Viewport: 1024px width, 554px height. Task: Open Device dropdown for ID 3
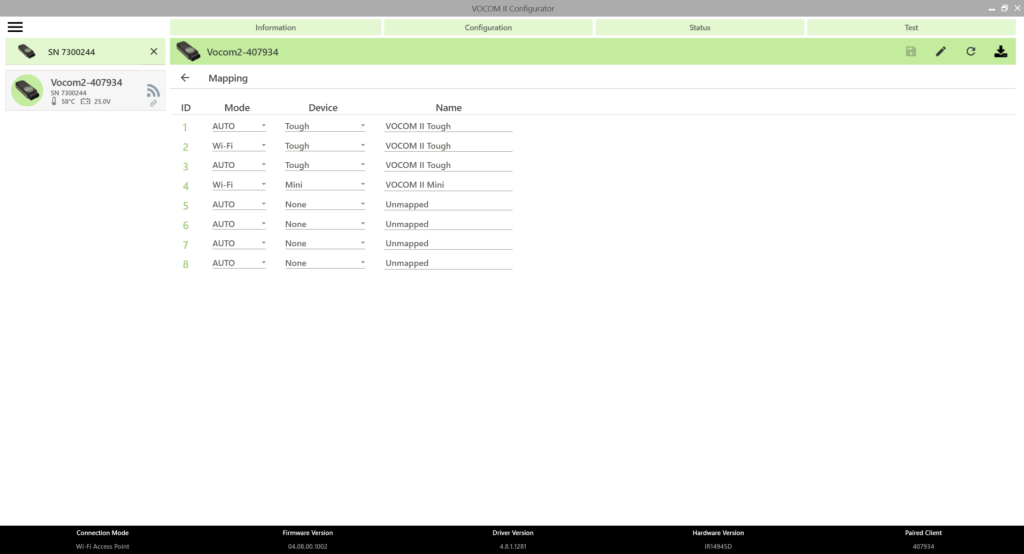point(325,165)
